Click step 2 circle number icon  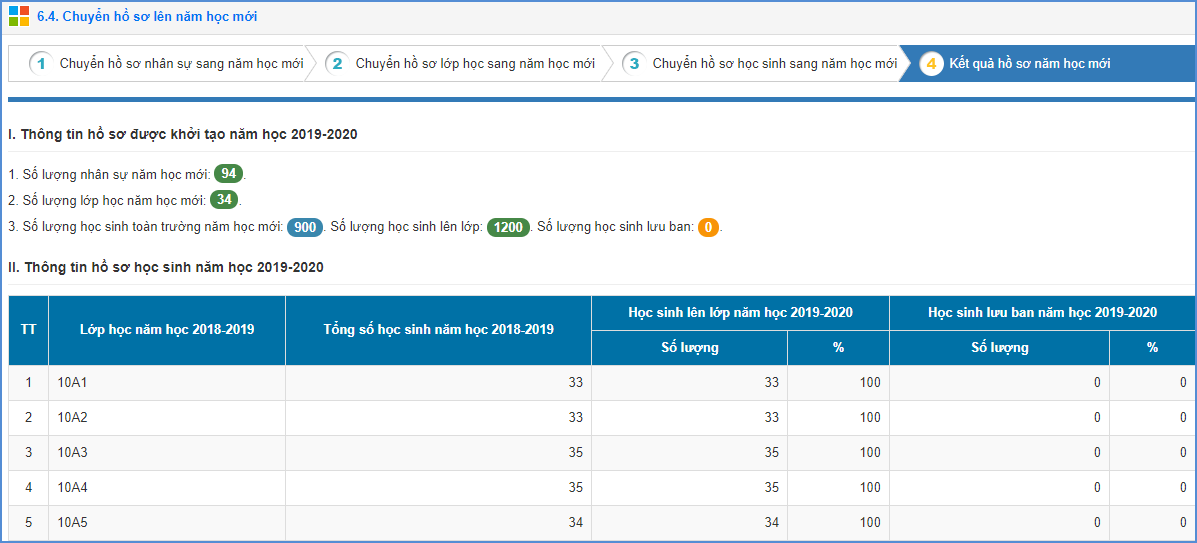337,64
